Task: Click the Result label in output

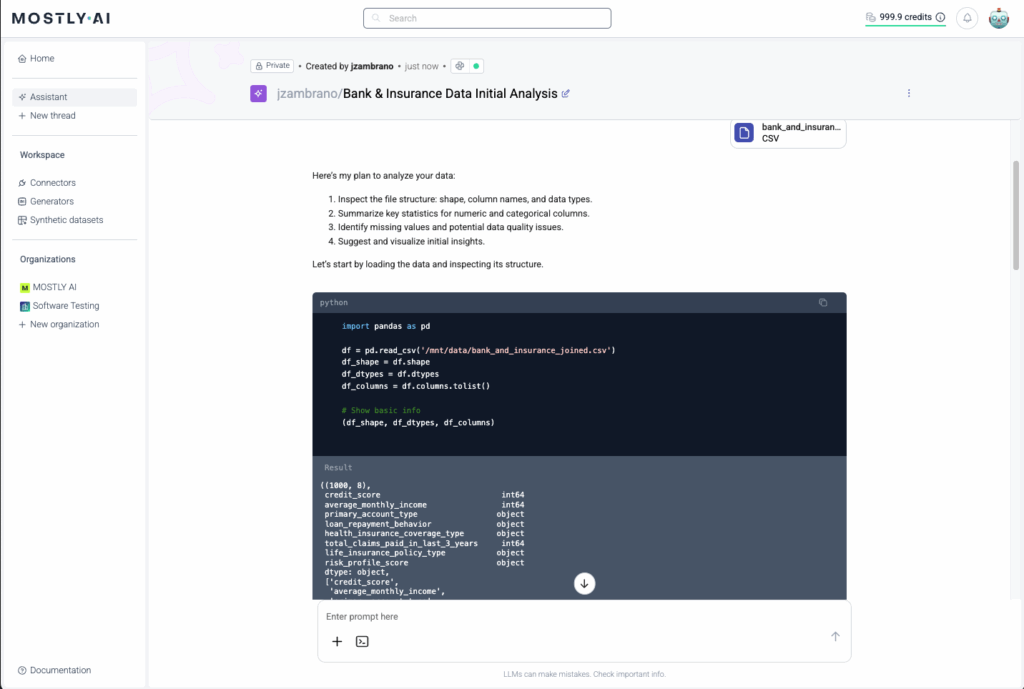Action: [338, 468]
